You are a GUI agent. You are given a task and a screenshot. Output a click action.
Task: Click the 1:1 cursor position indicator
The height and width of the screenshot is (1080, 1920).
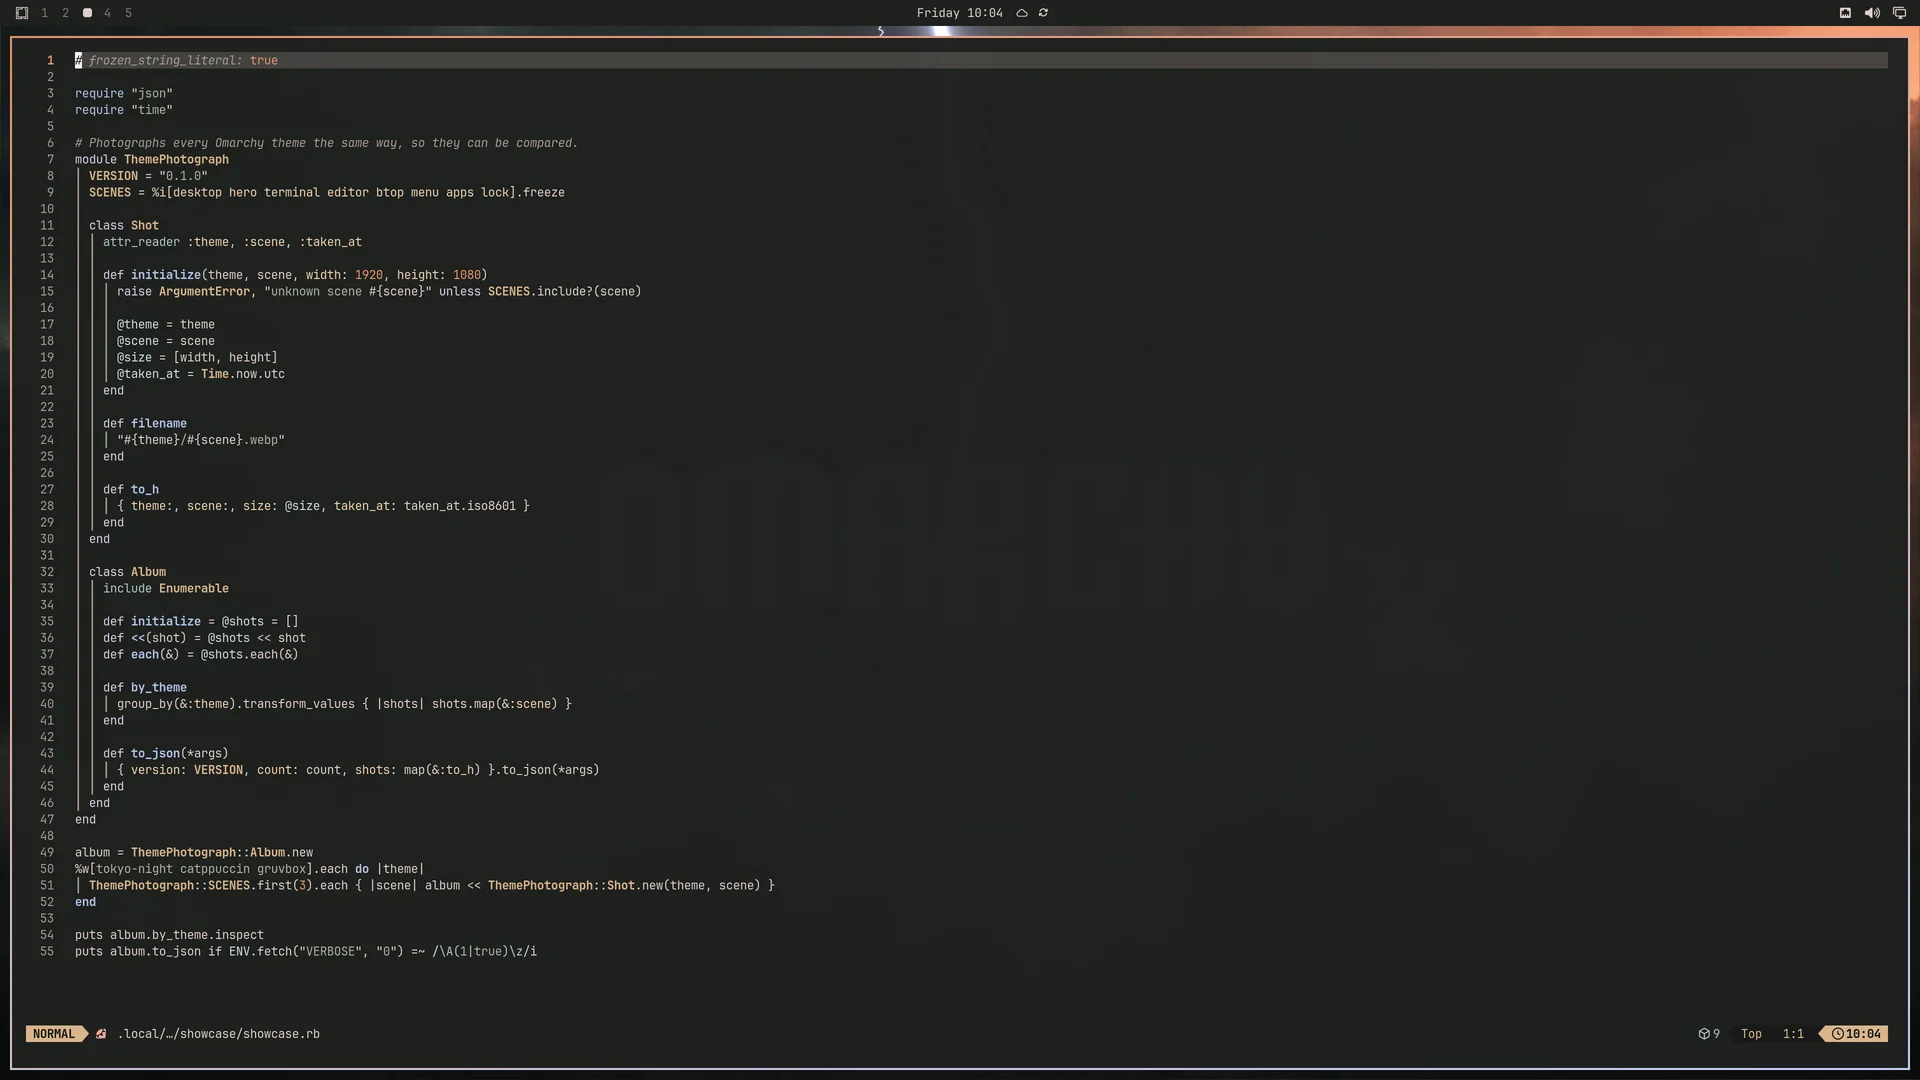pos(1793,1034)
